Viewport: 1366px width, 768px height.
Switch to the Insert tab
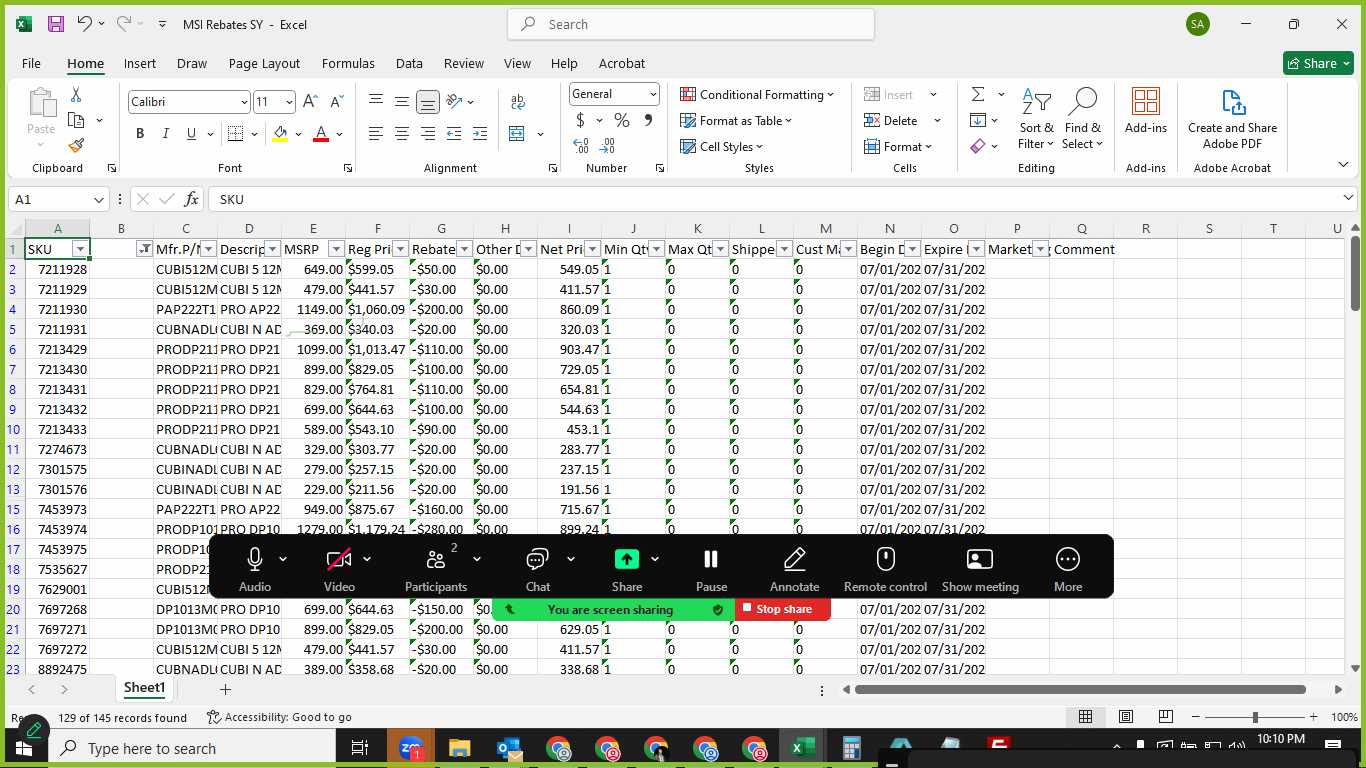click(x=140, y=63)
